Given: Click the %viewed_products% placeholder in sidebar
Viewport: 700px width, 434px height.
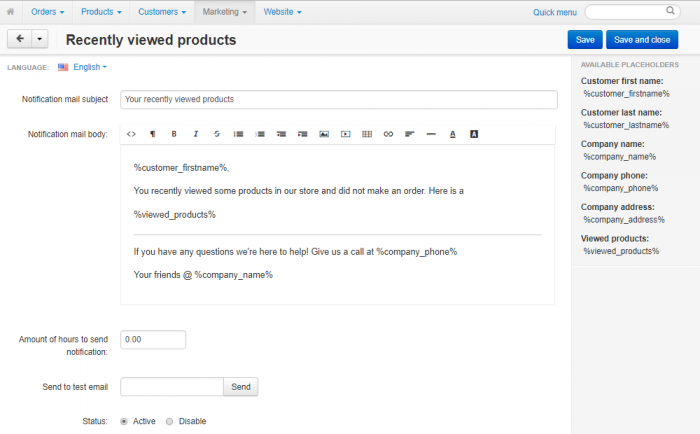Looking at the screenshot, I should [x=621, y=251].
